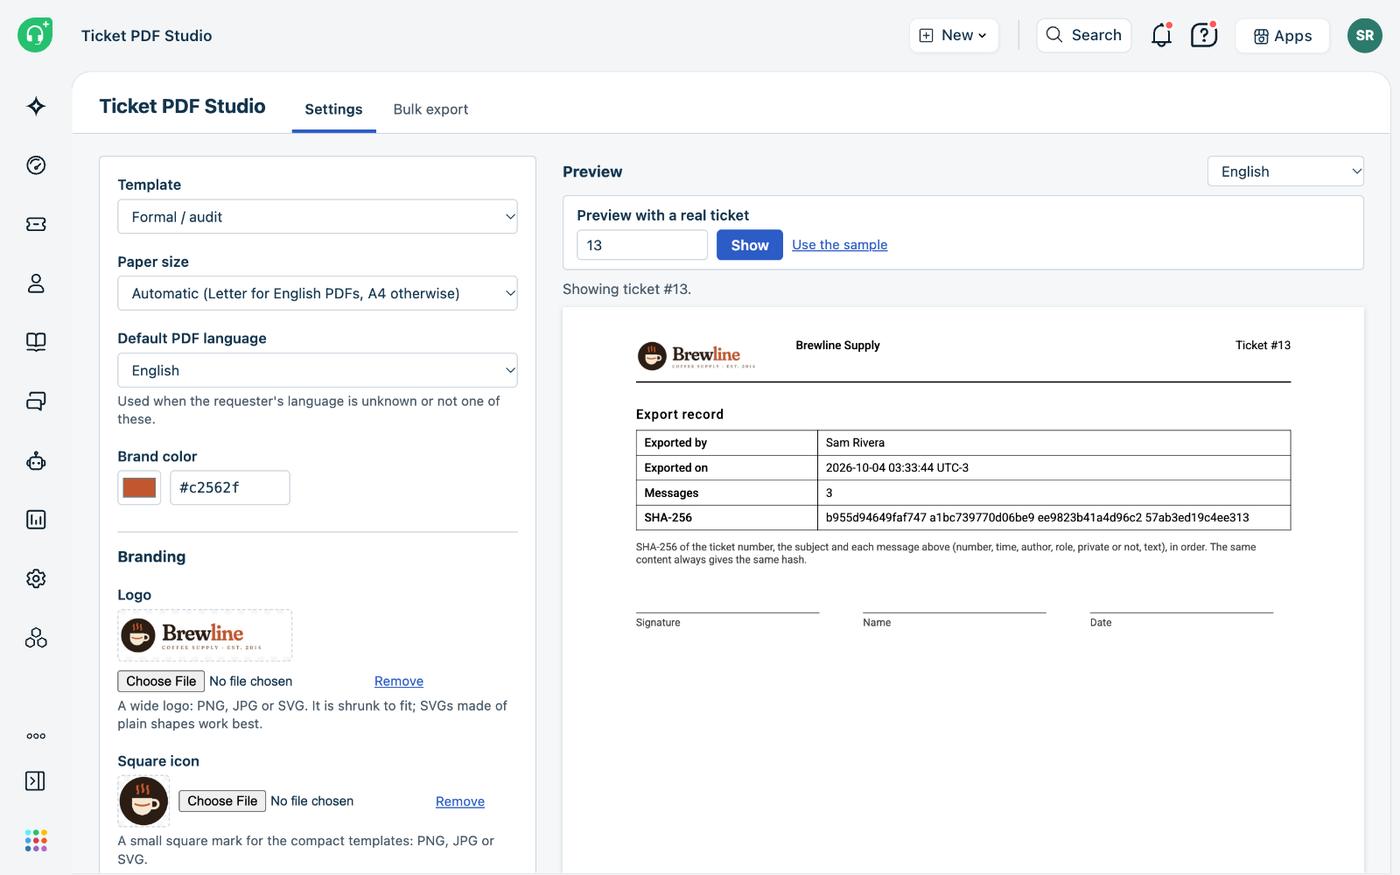Open the brand color swatch picker
Image resolution: width=1400 pixels, height=875 pixels.
tap(139, 488)
